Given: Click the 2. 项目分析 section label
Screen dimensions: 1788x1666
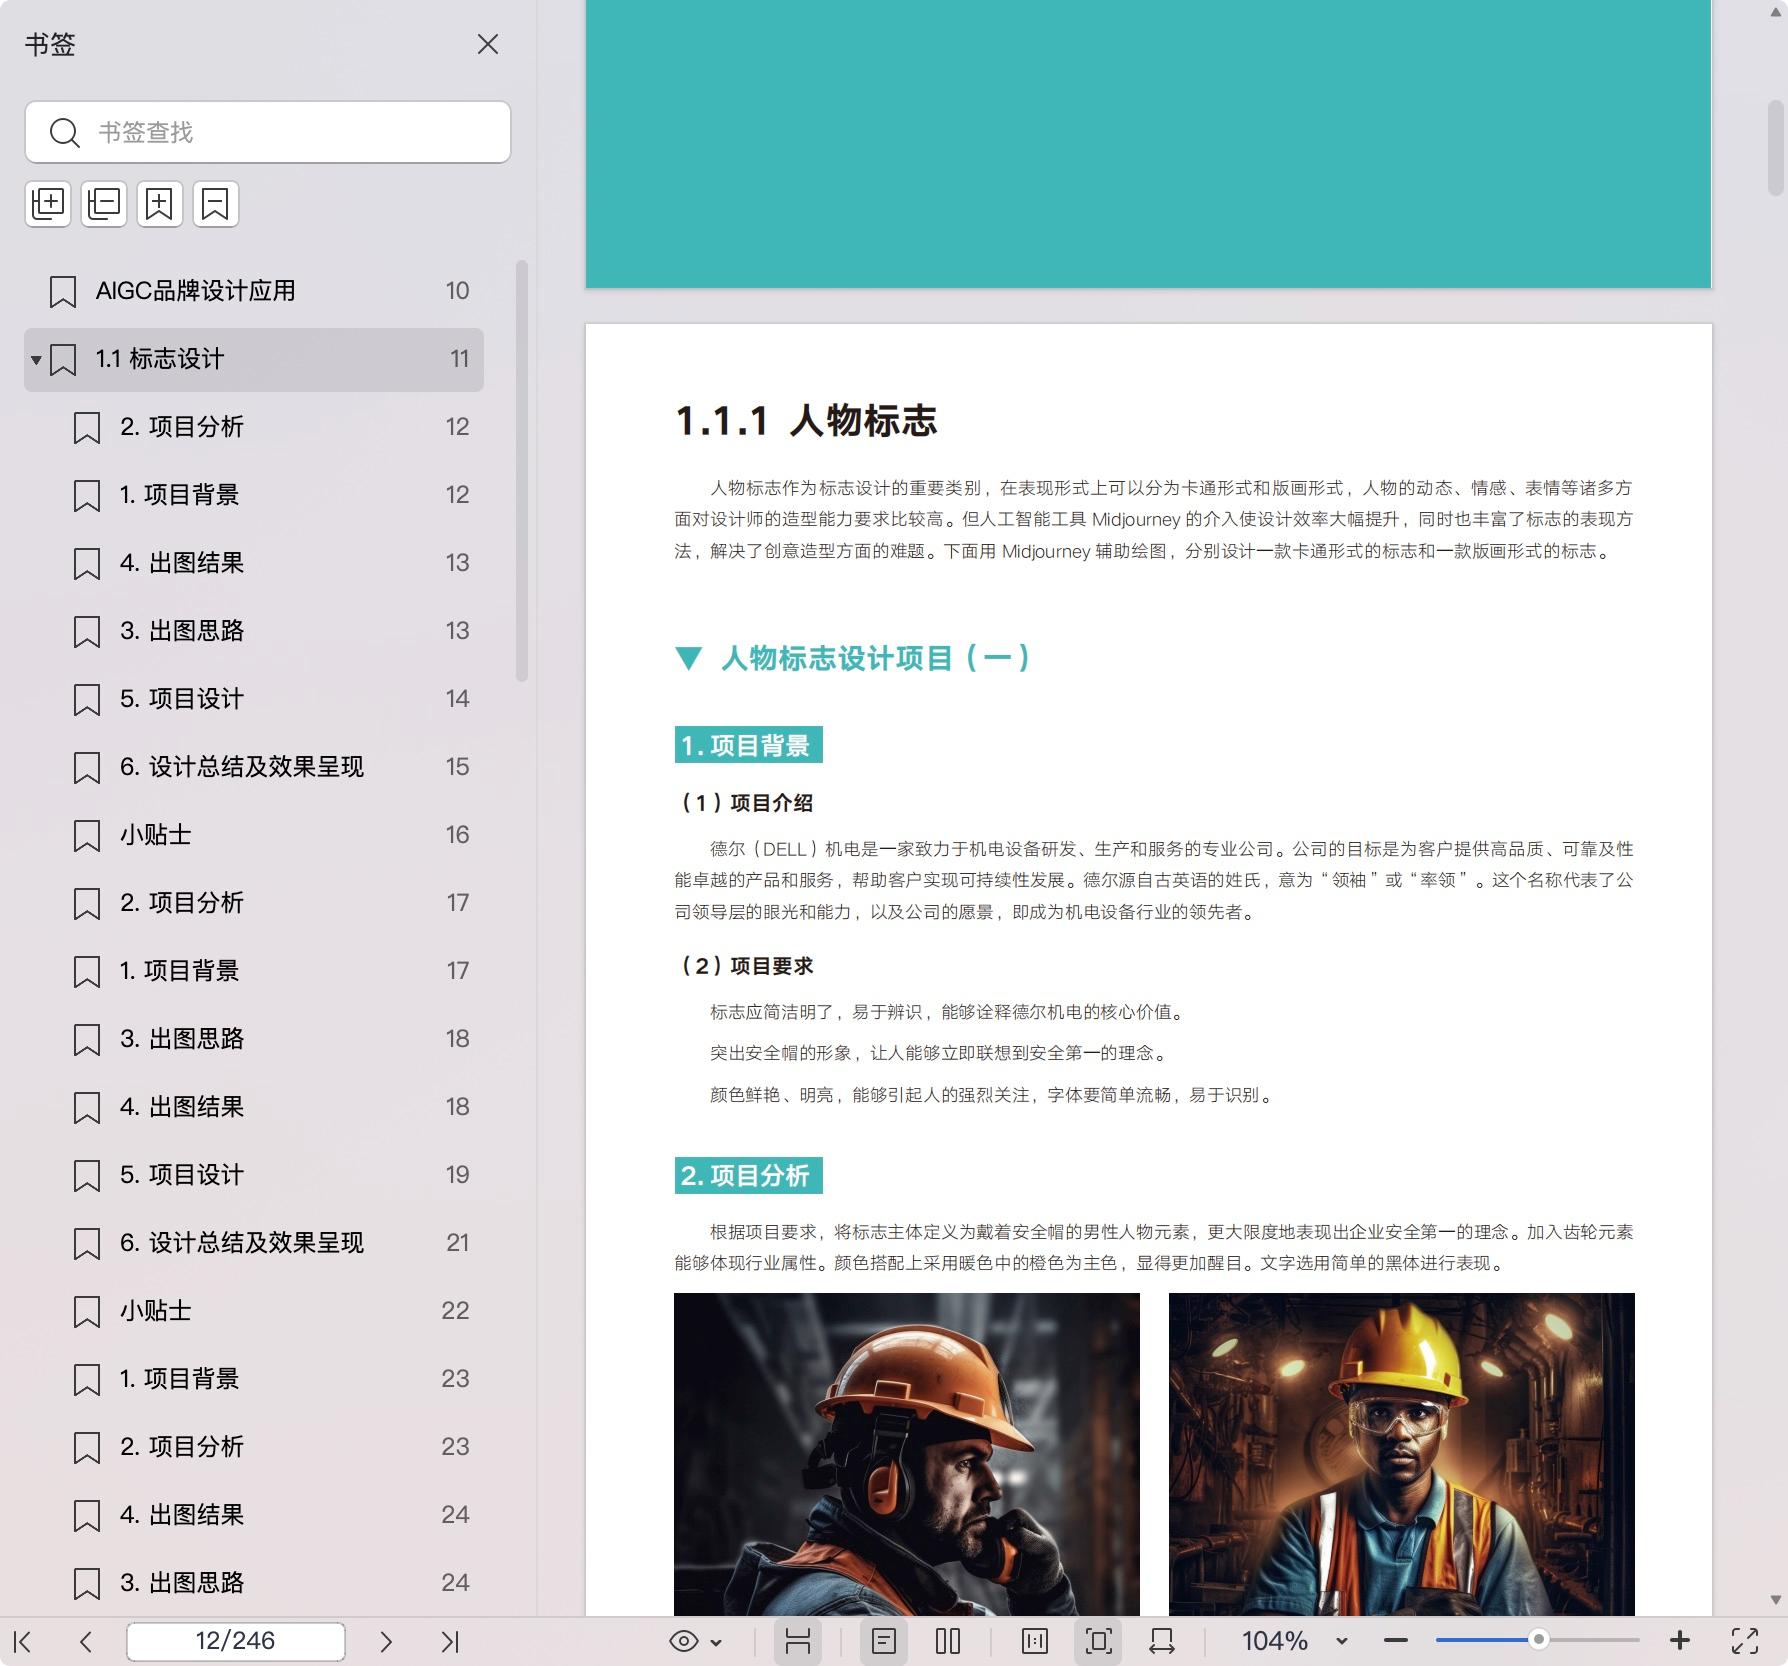Looking at the screenshot, I should [748, 1175].
